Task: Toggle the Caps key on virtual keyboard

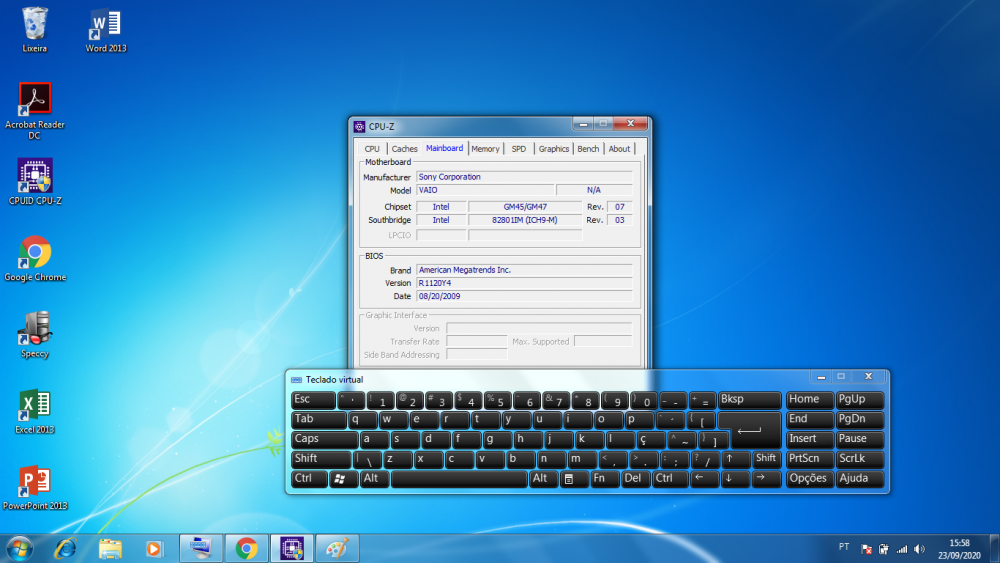Action: 325,439
